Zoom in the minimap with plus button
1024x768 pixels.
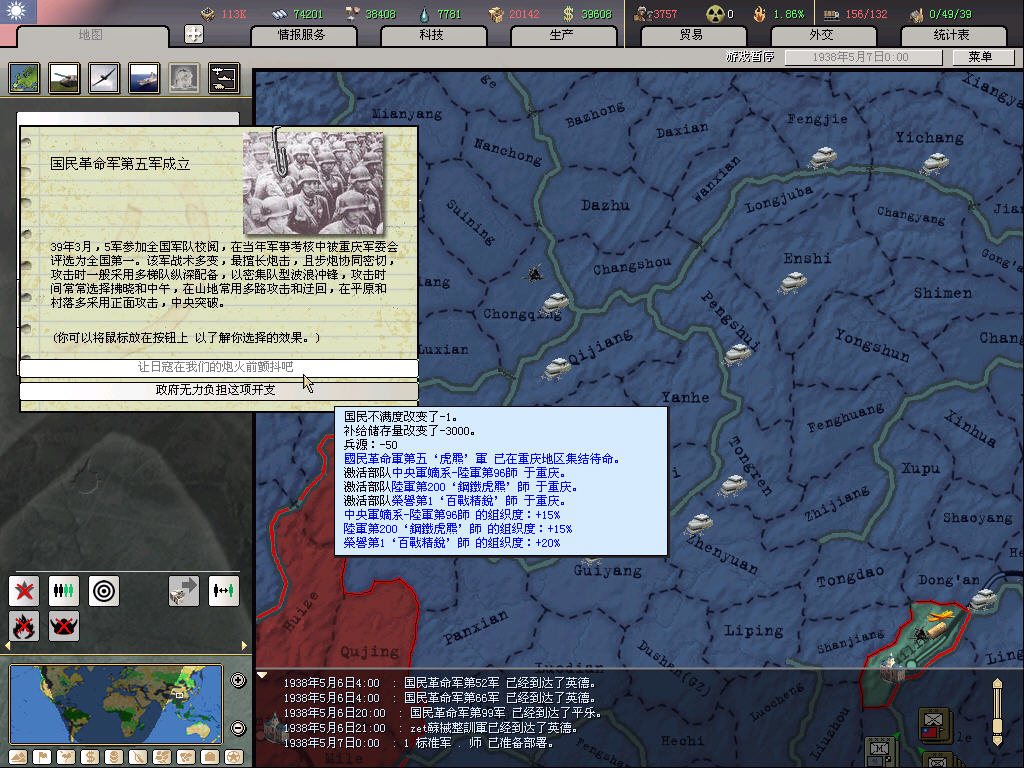point(238,681)
